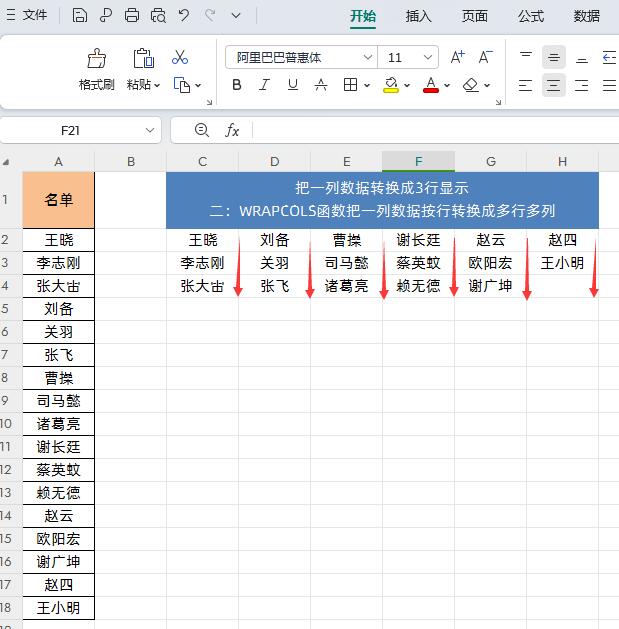The height and width of the screenshot is (629, 619).
Task: Set left horizontal alignment
Action: pyautogui.click(x=525, y=85)
